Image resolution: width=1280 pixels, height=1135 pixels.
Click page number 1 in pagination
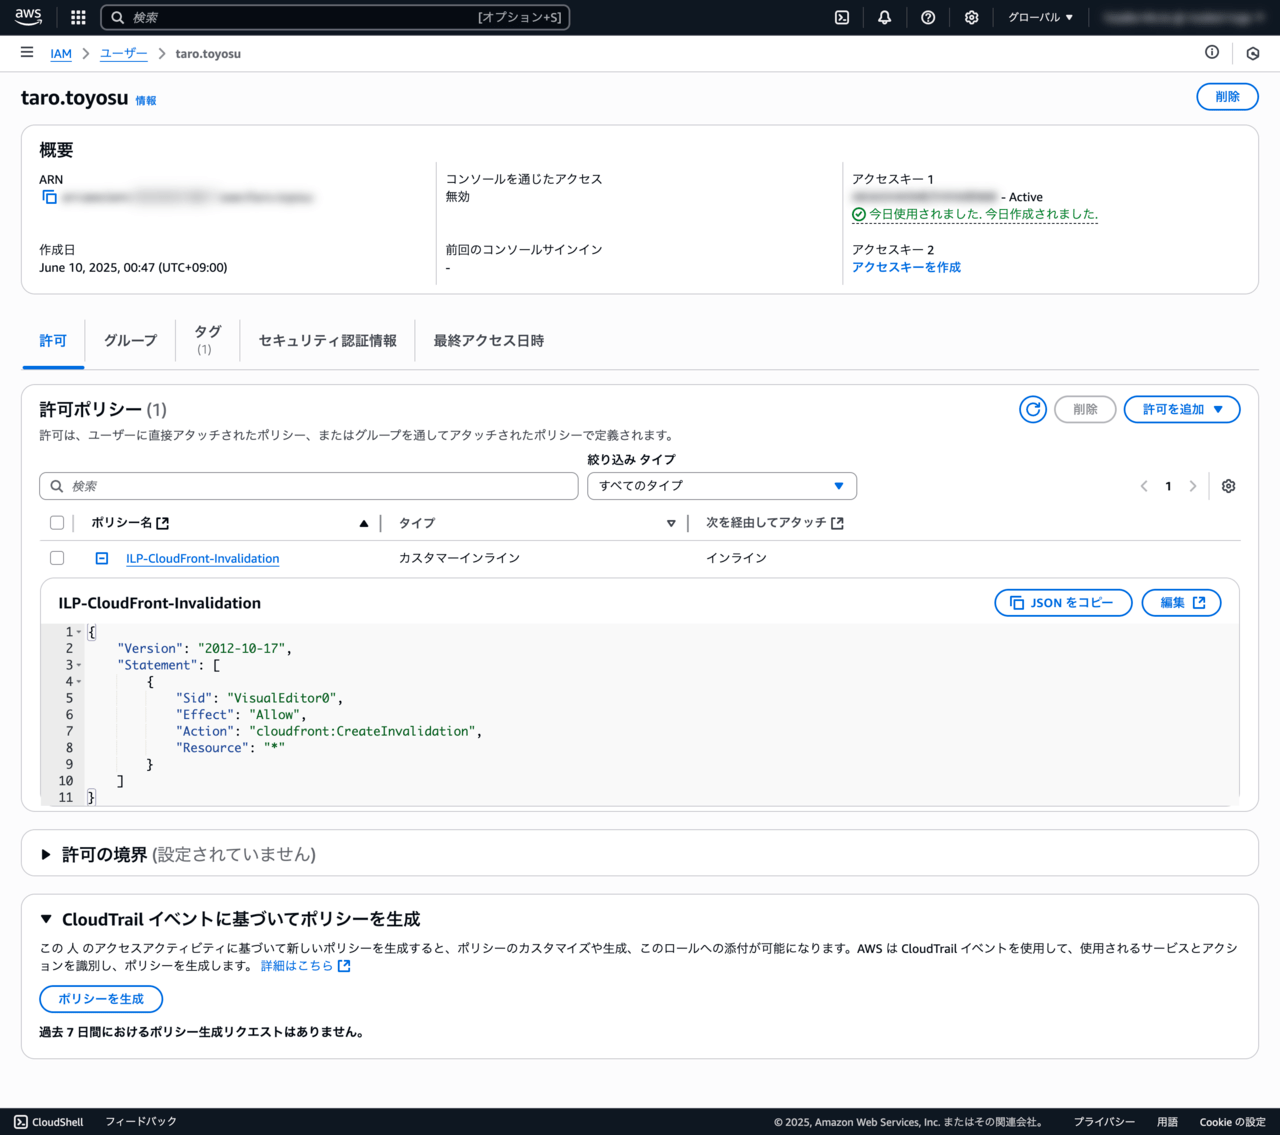coord(1168,486)
